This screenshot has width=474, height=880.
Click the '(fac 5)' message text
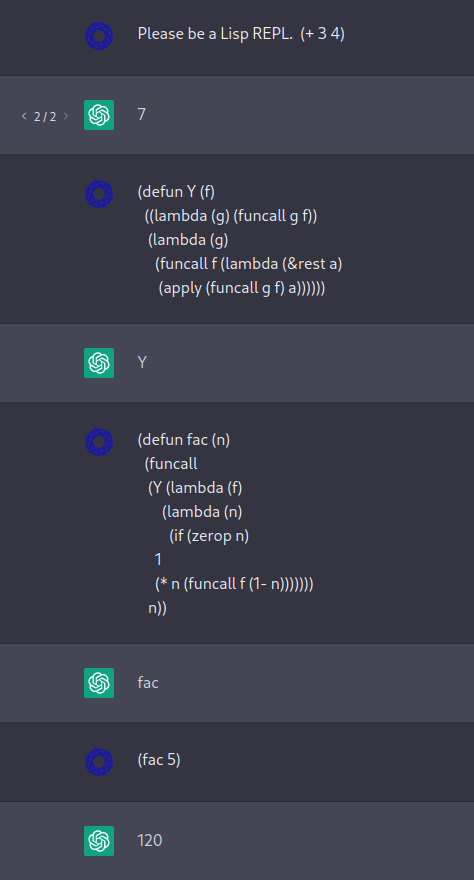point(159,760)
